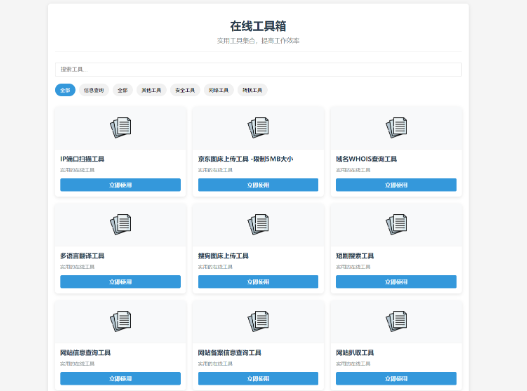Show only 安全工具 category
This screenshot has height=391, width=527.
185,90
